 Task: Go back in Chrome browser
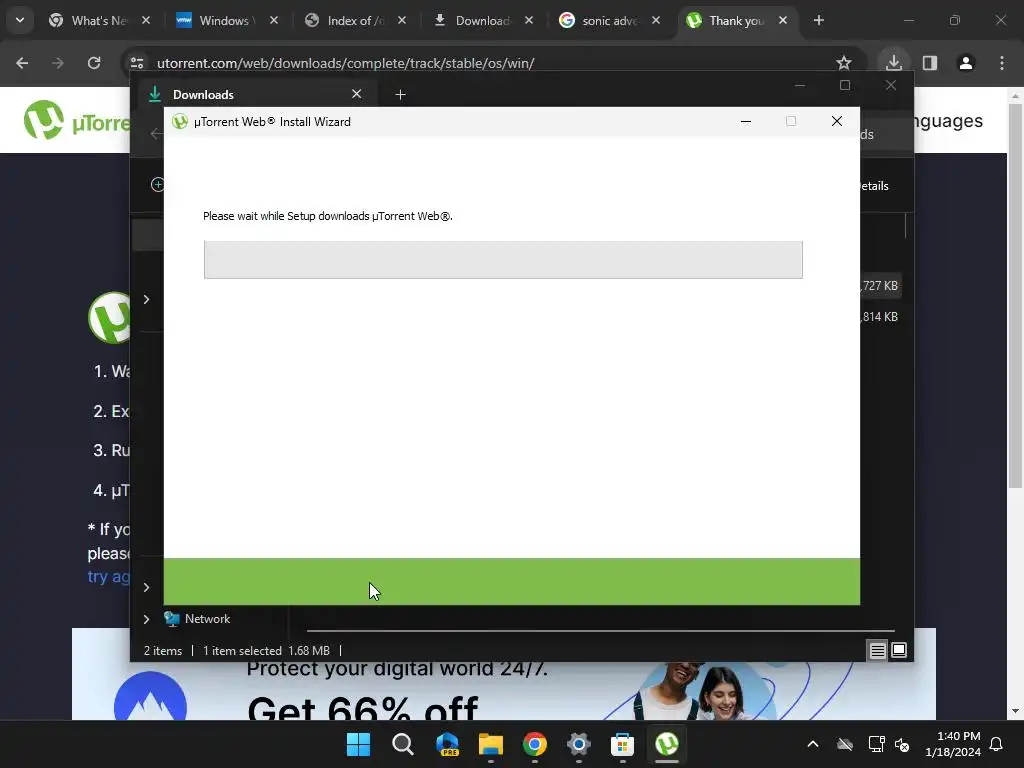pyautogui.click(x=22, y=63)
